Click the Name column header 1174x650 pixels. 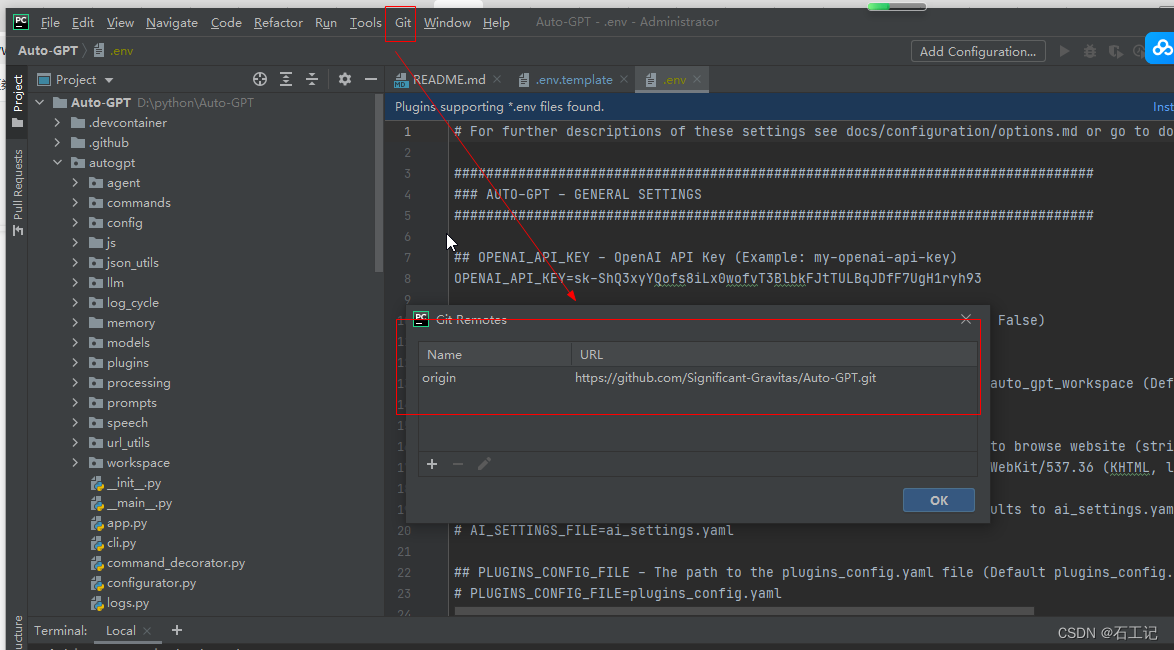click(495, 354)
